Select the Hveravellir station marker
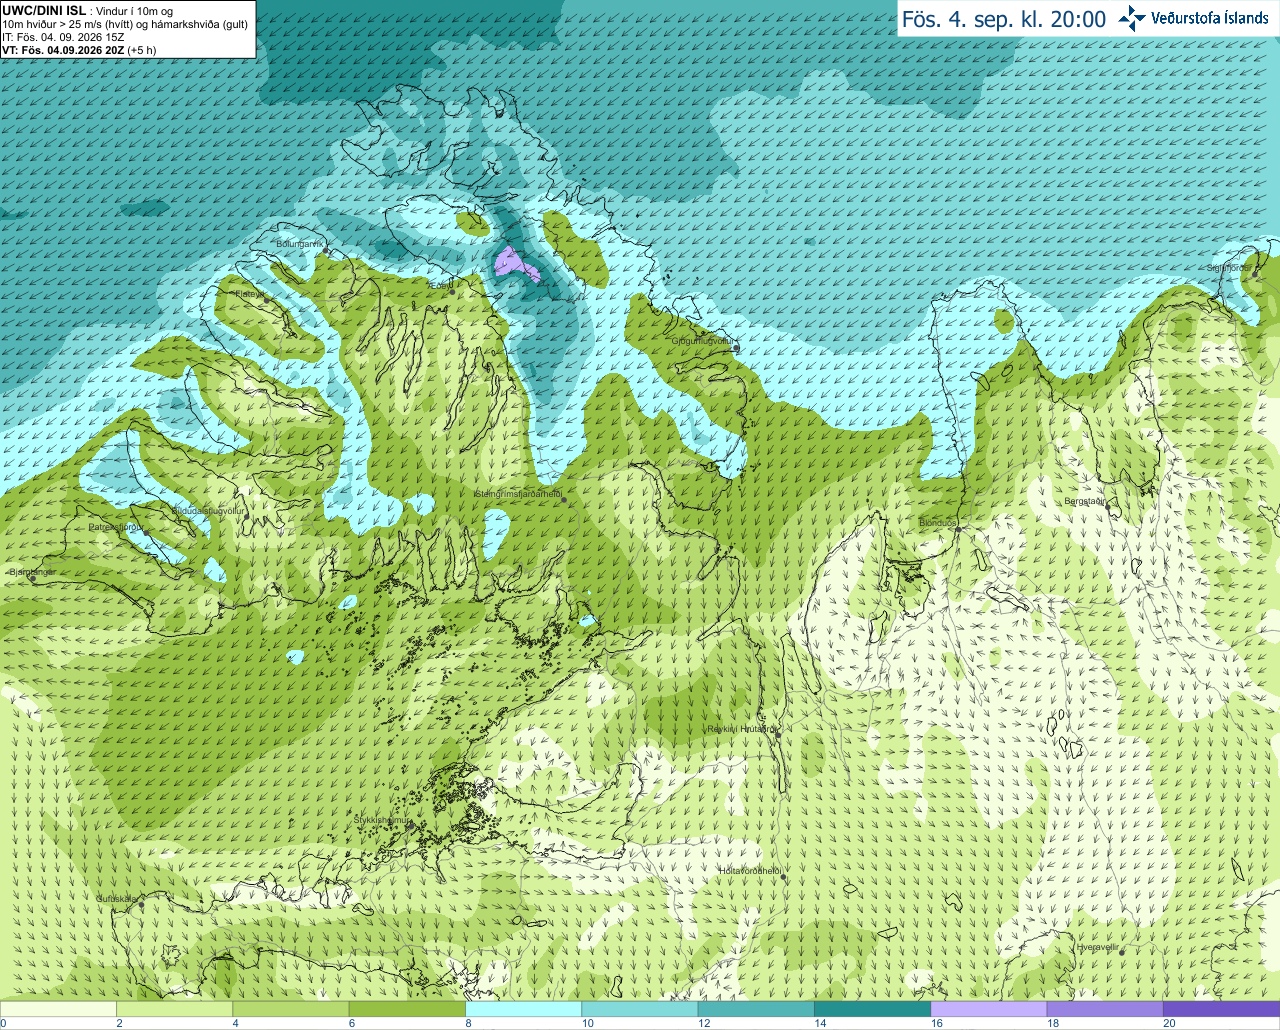1280x1030 pixels. click(1122, 952)
